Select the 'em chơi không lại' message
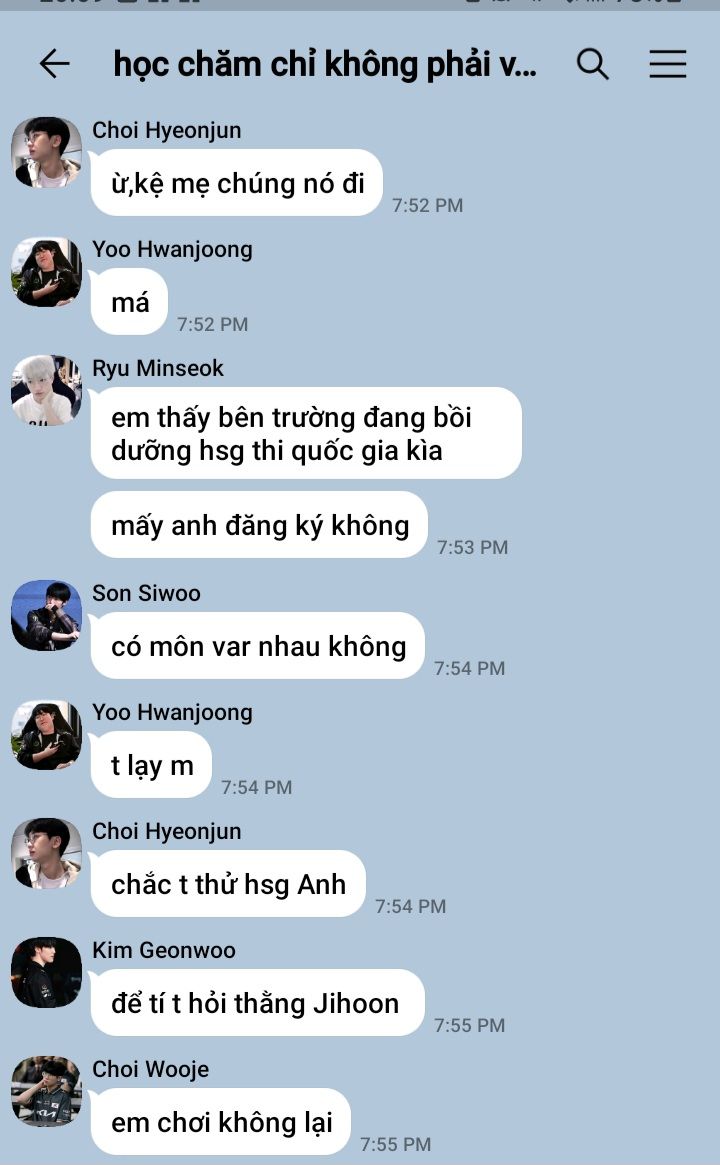720x1165 pixels. pyautogui.click(x=221, y=1121)
